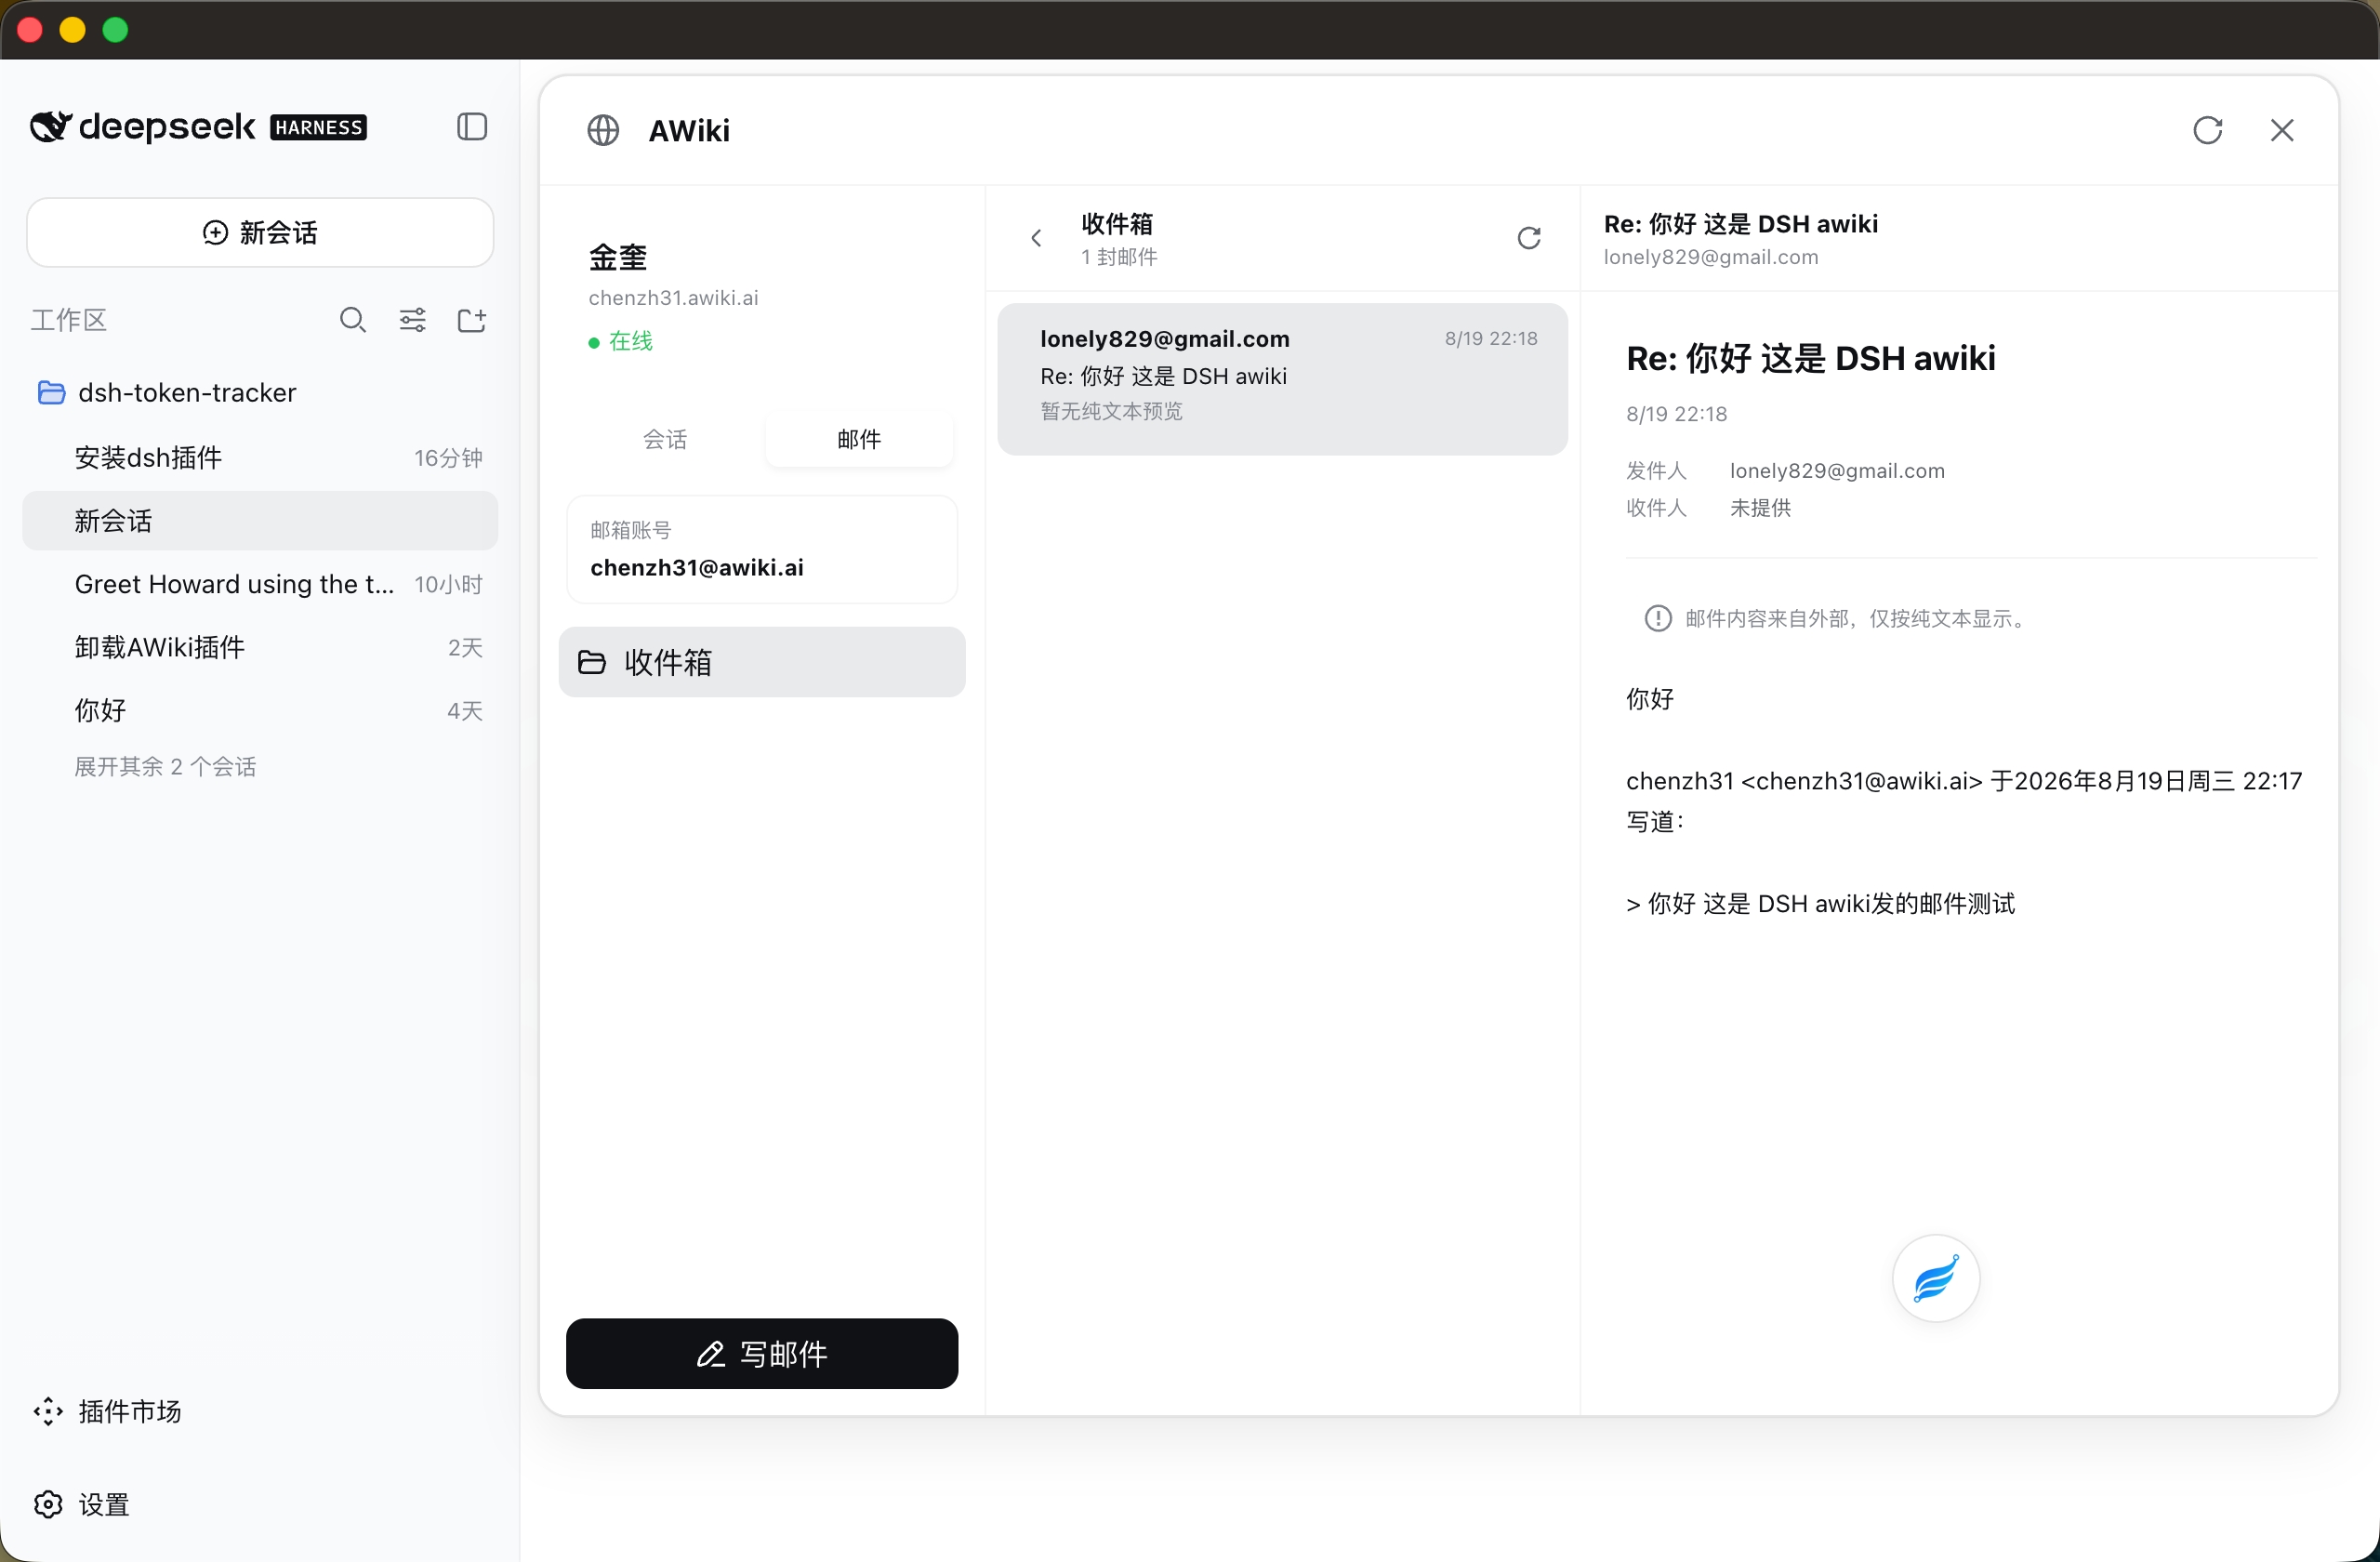Viewport: 2380px width, 1562px height.
Task: Click the sender address lonely829@gmail.com in details
Action: point(1837,470)
